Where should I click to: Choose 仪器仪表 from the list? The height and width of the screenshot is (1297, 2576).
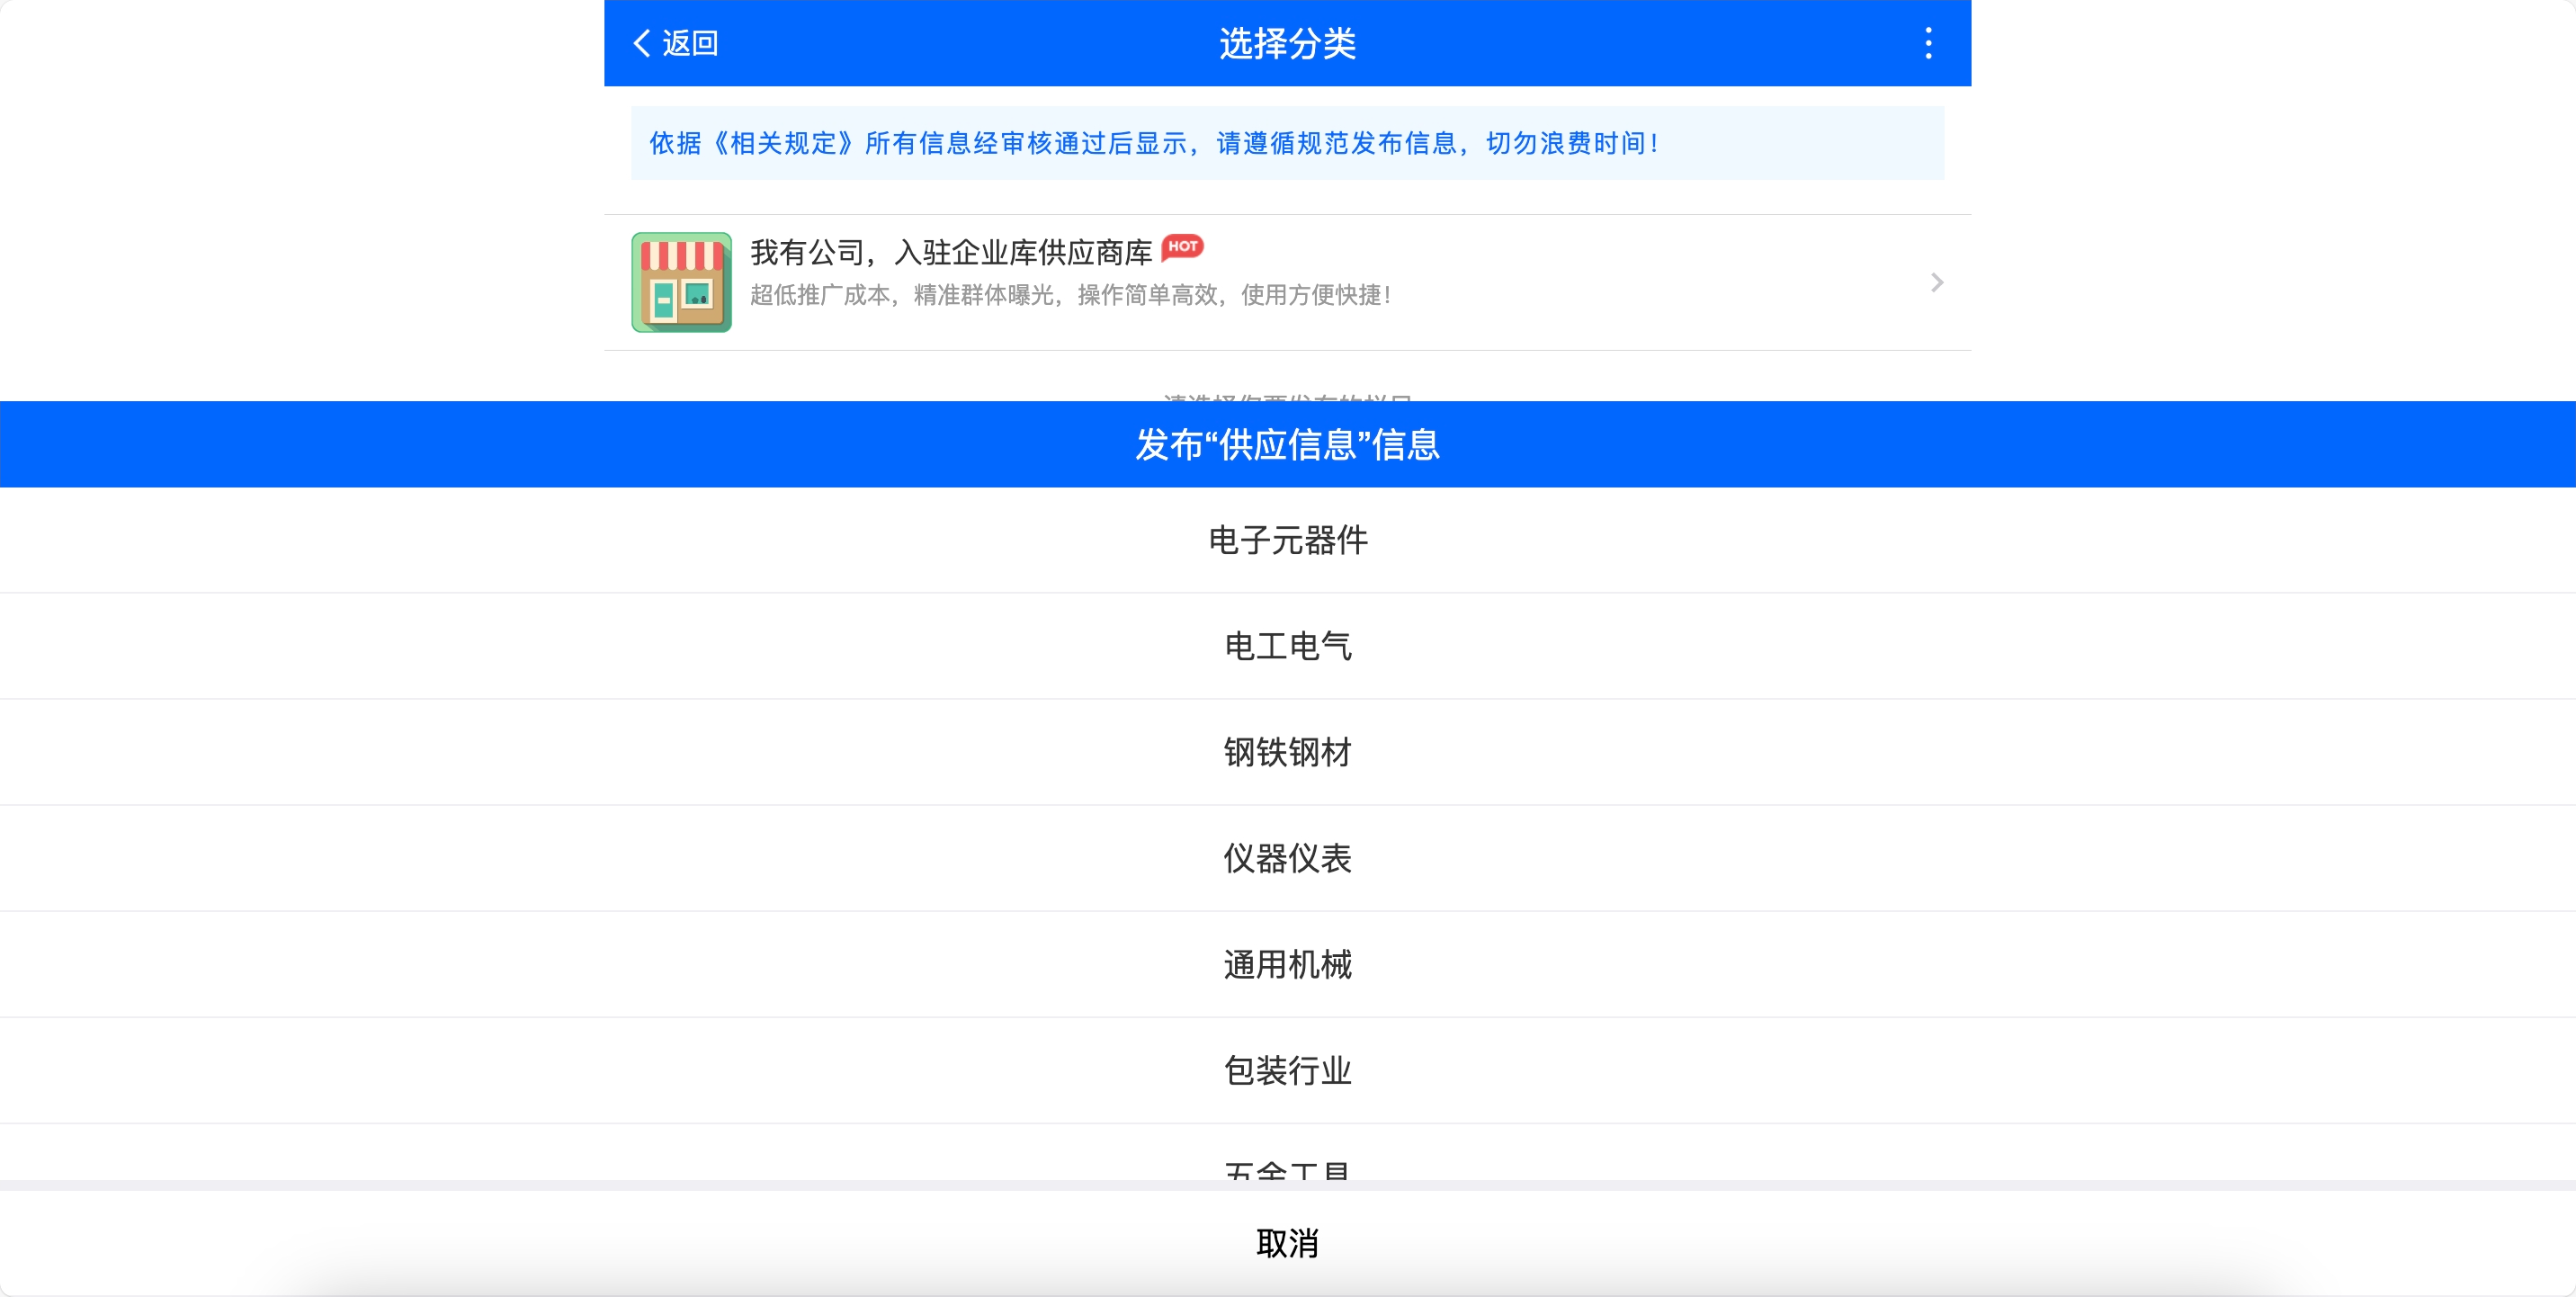pos(1288,858)
